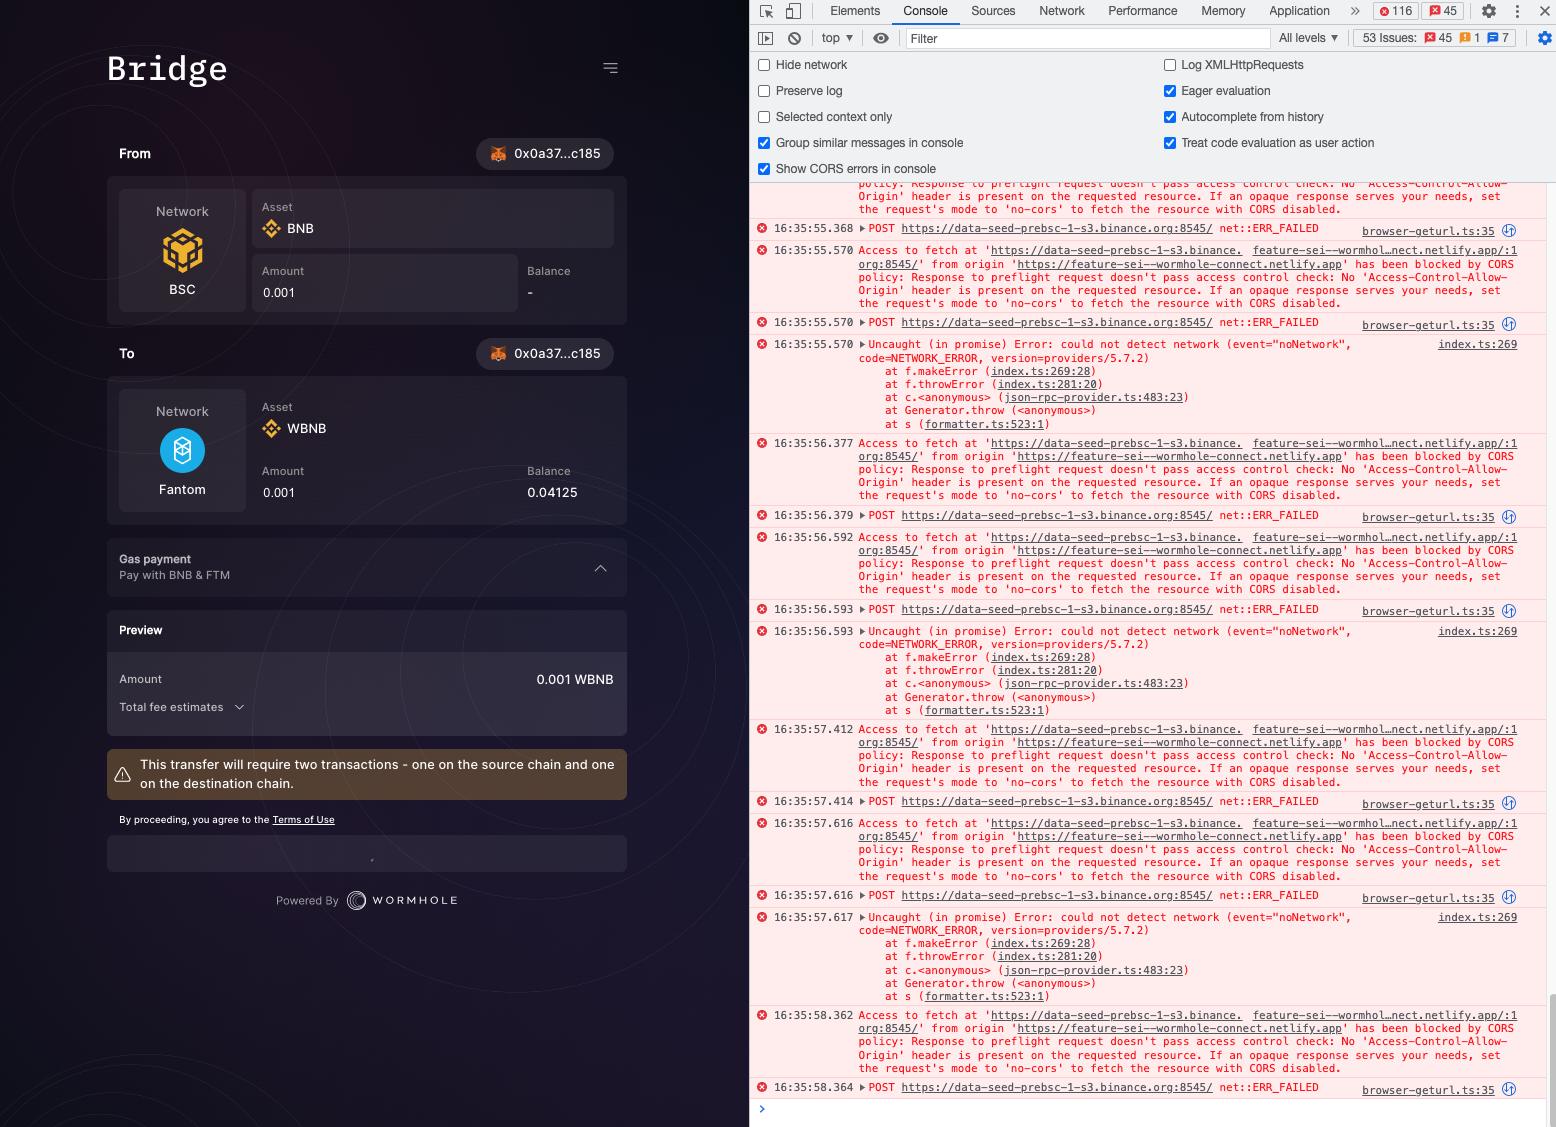Viewport: 1556px width, 1127px height.
Task: Create a live expression with the eye icon
Action: 881,38
